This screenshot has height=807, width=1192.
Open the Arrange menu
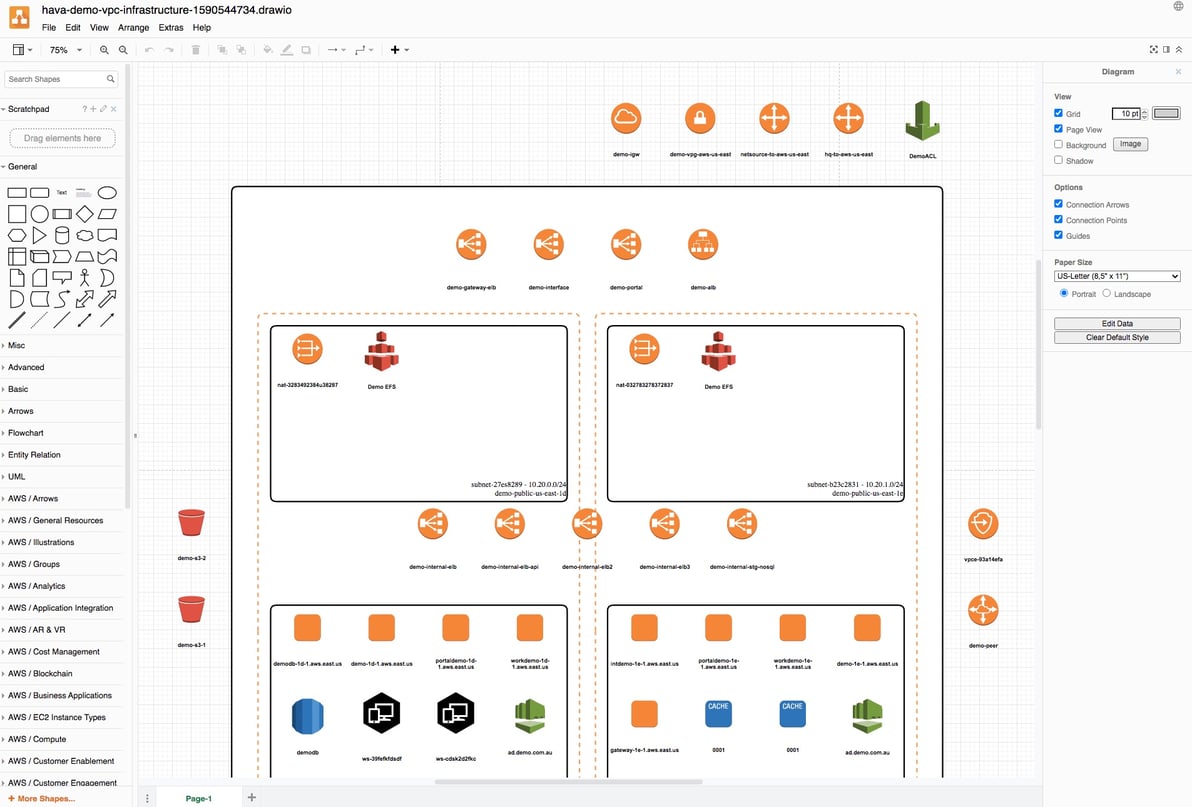click(132, 27)
